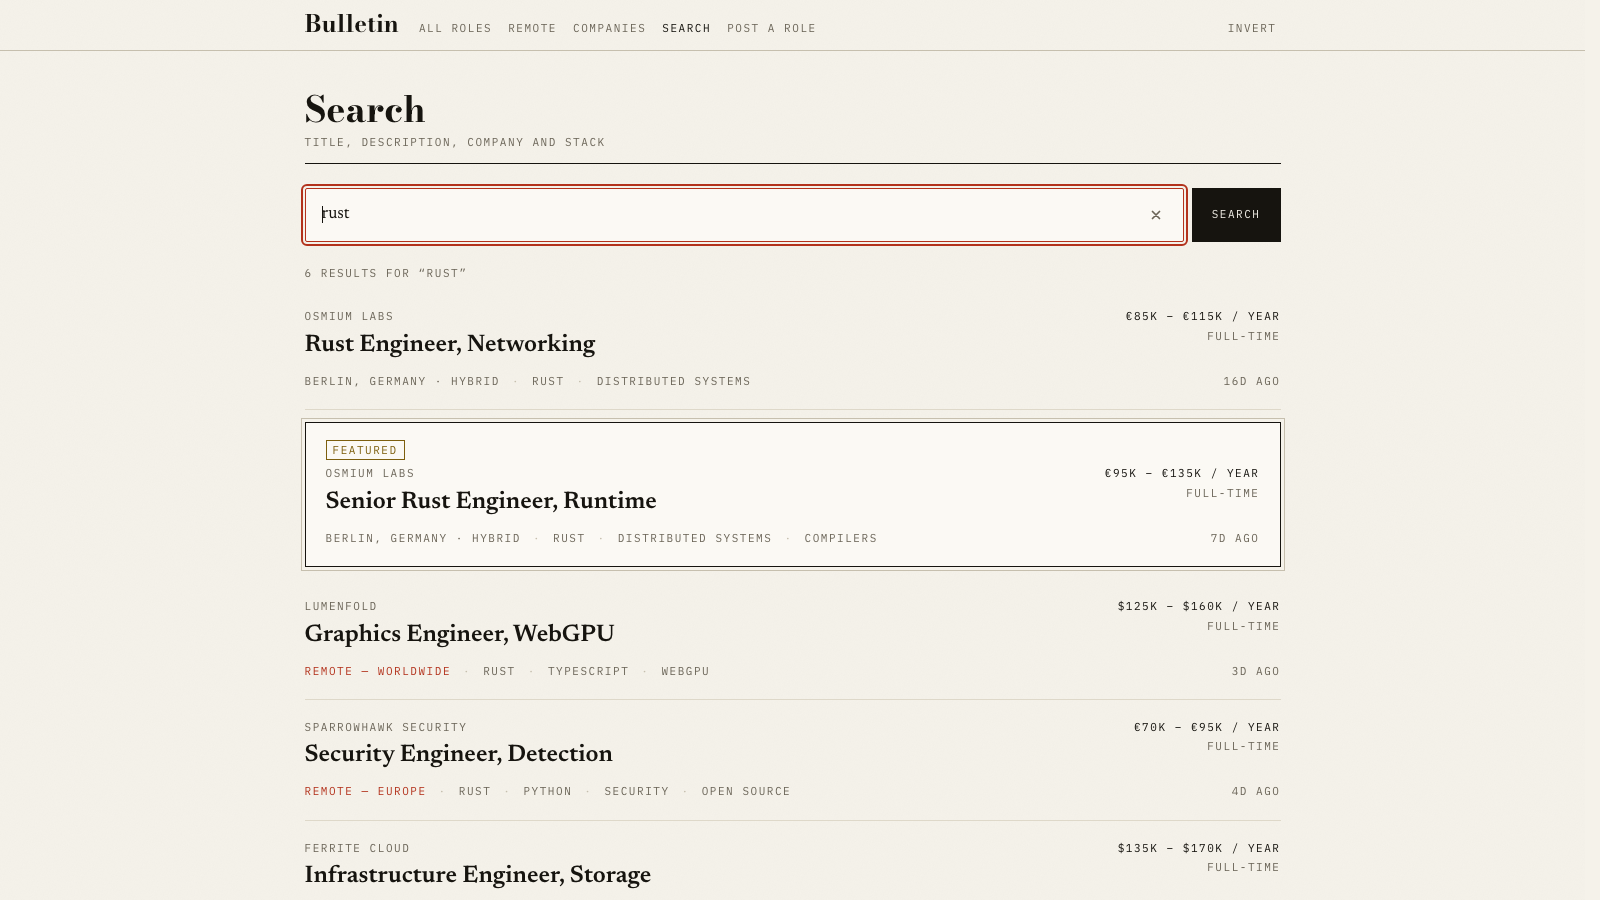Open Infrastructure Engineer, Storage listing
The image size is (1600, 900).
(x=478, y=875)
